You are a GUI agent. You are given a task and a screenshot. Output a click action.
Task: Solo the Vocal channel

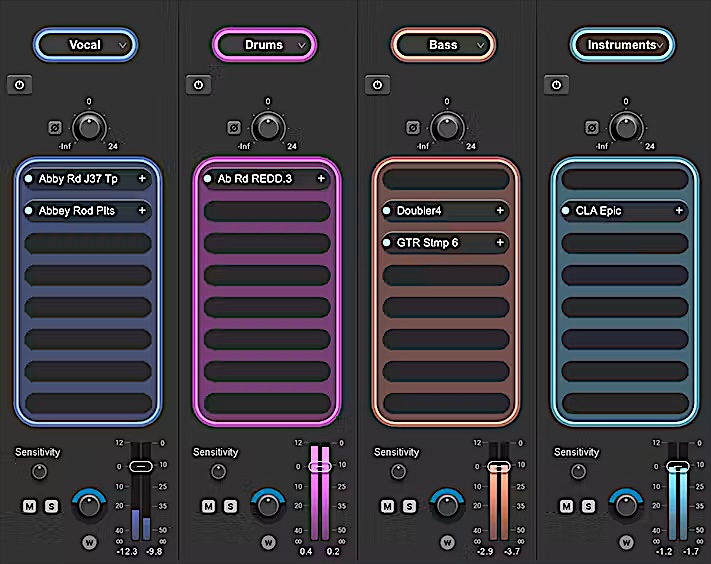[x=51, y=506]
